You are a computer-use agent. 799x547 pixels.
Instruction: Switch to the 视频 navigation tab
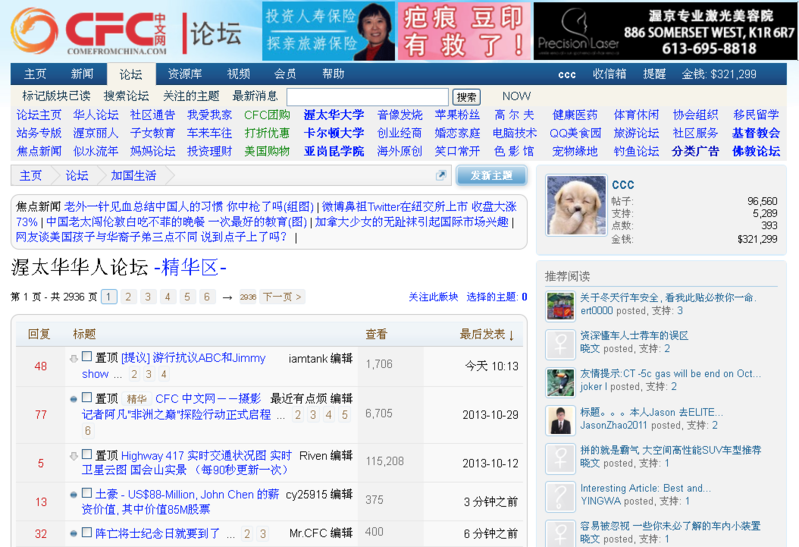pyautogui.click(x=238, y=74)
